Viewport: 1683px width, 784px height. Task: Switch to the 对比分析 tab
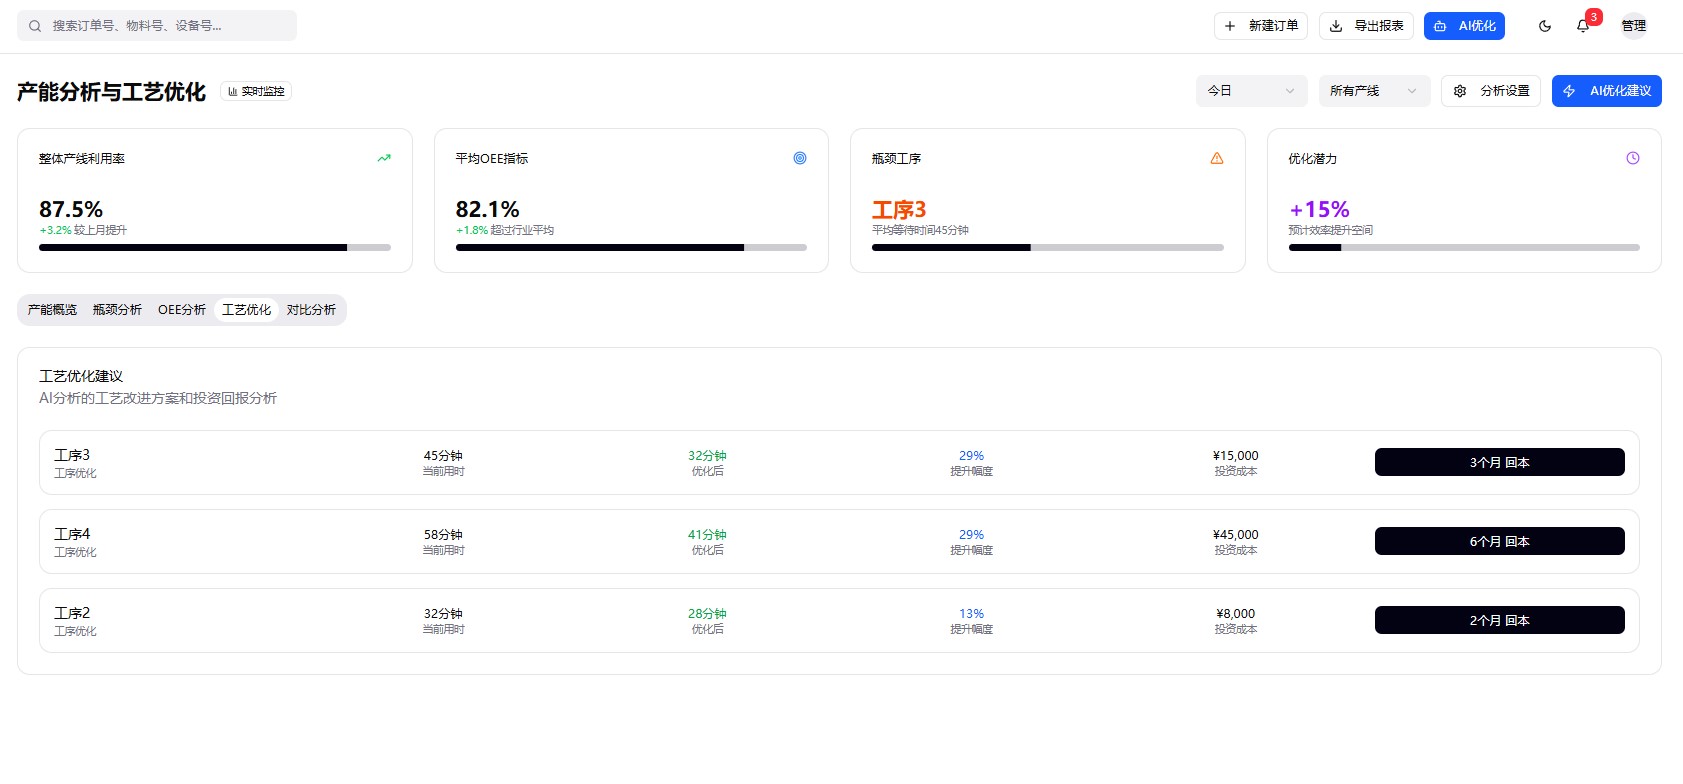[311, 310]
